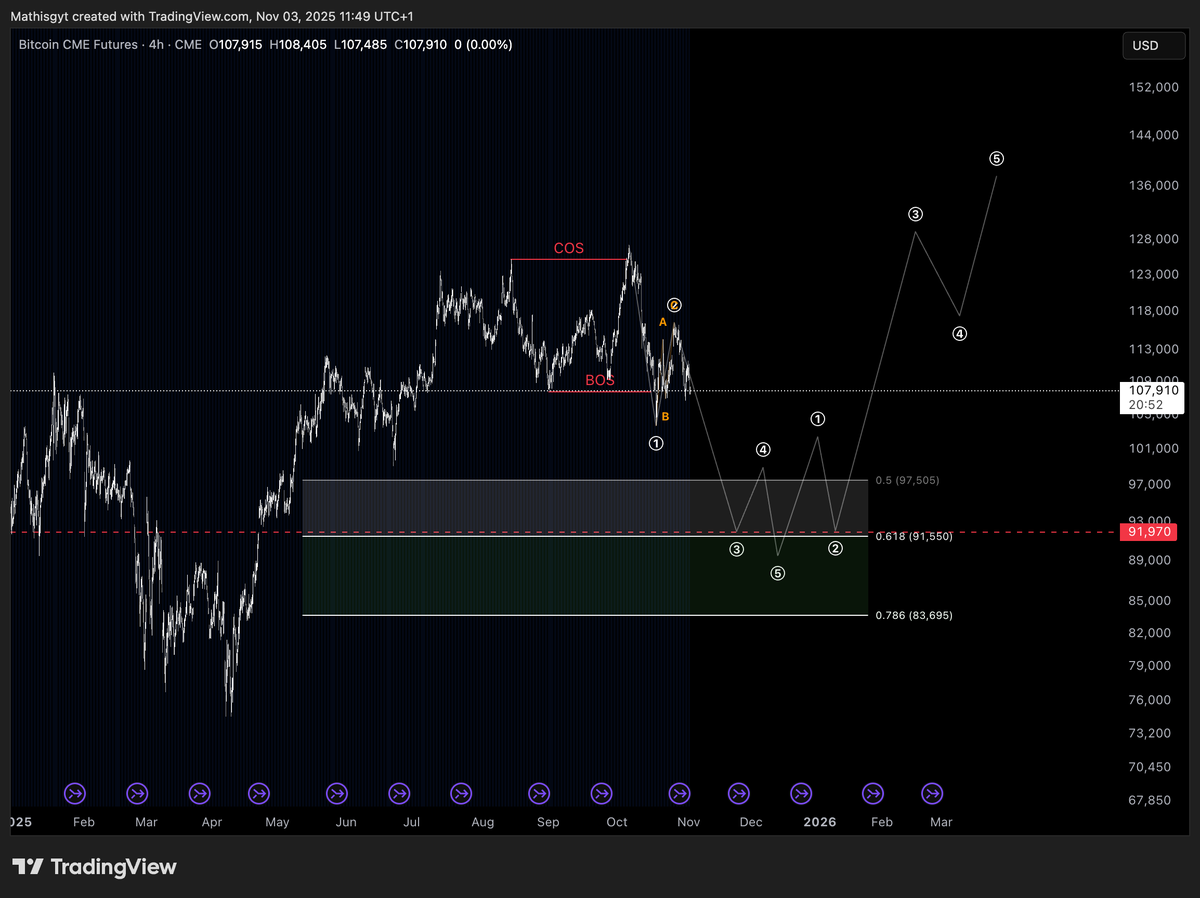This screenshot has height=898, width=1200.
Task: Click the red COS label
Action: click(569, 248)
